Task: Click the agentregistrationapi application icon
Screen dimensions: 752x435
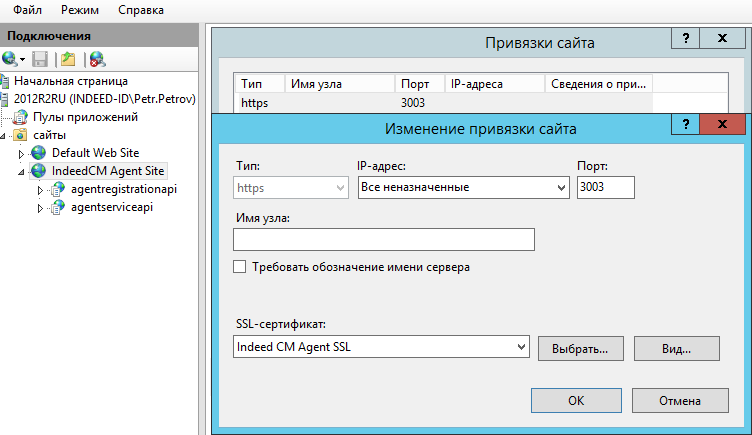Action: pos(59,189)
